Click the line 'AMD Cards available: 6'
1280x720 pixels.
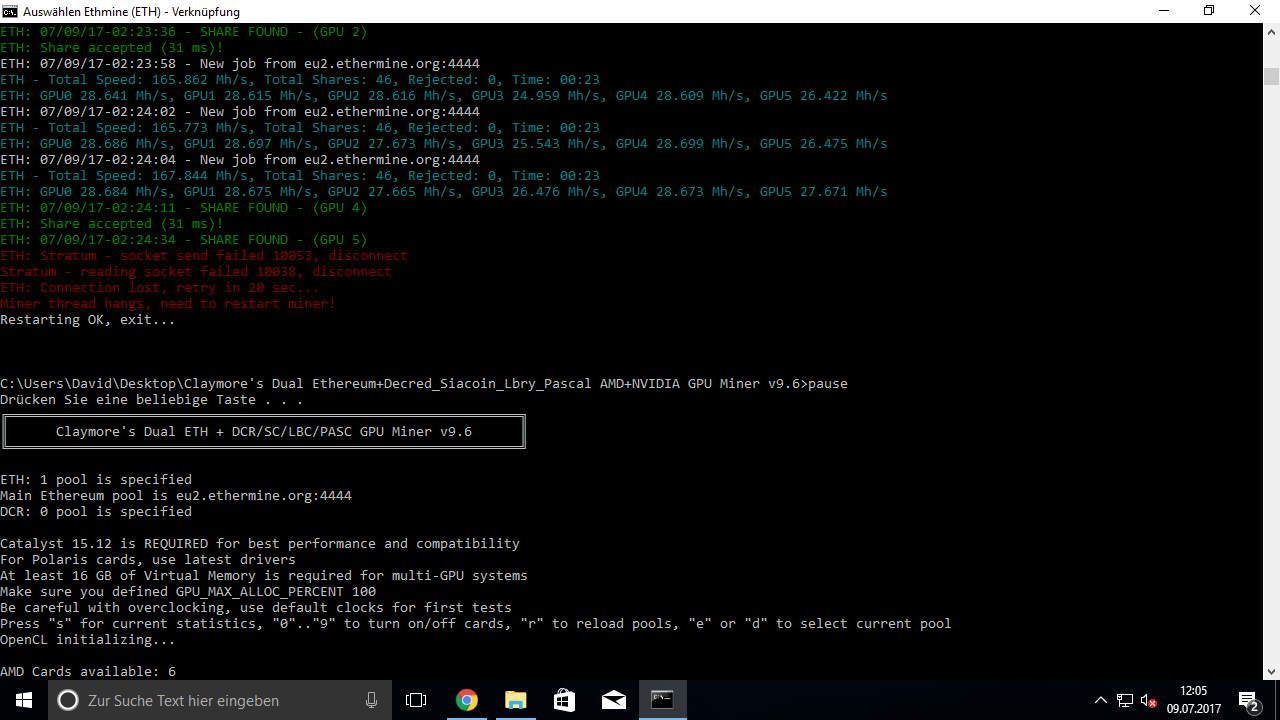point(88,672)
